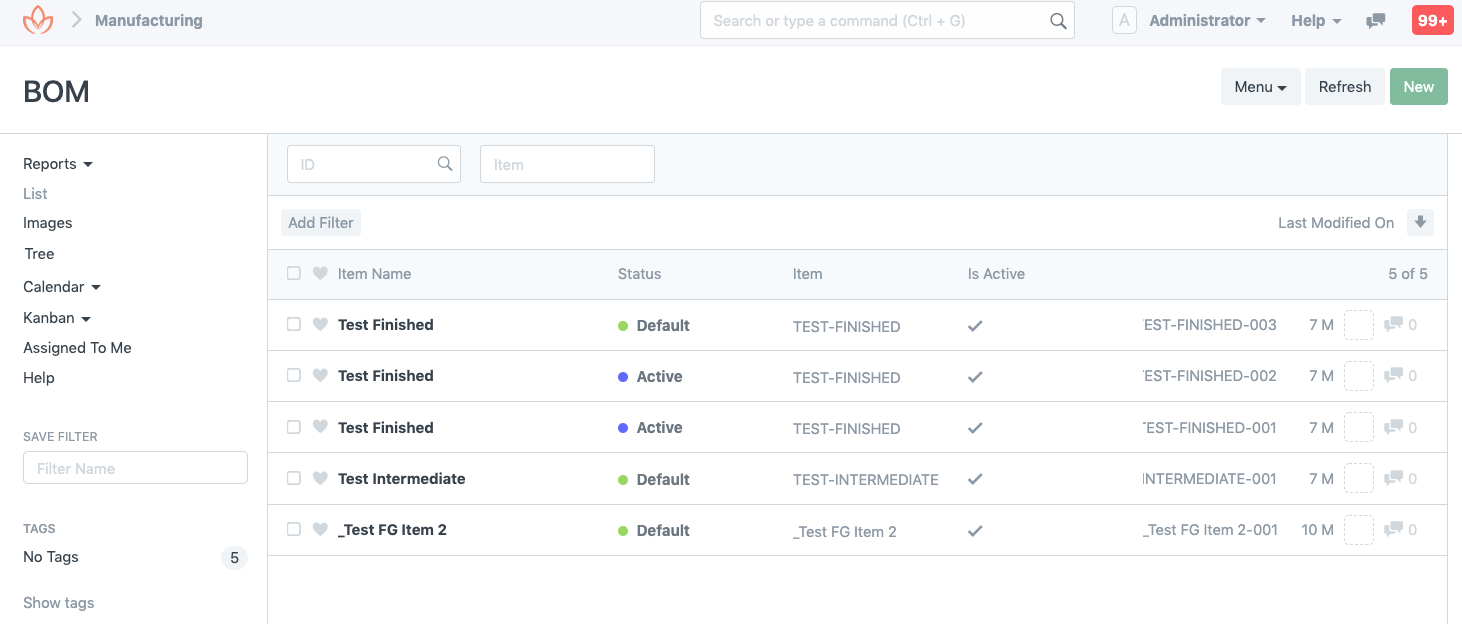1462x624 pixels.
Task: Switch to the Images view
Action: [x=48, y=223]
